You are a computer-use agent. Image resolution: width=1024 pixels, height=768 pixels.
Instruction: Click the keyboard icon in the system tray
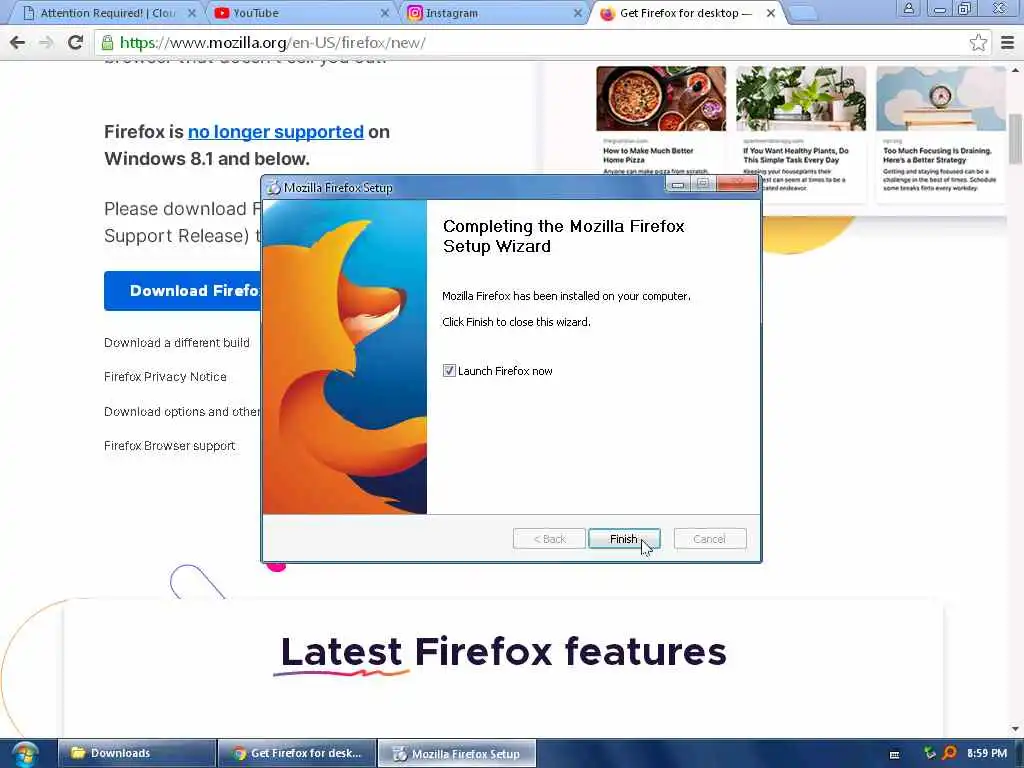(895, 755)
